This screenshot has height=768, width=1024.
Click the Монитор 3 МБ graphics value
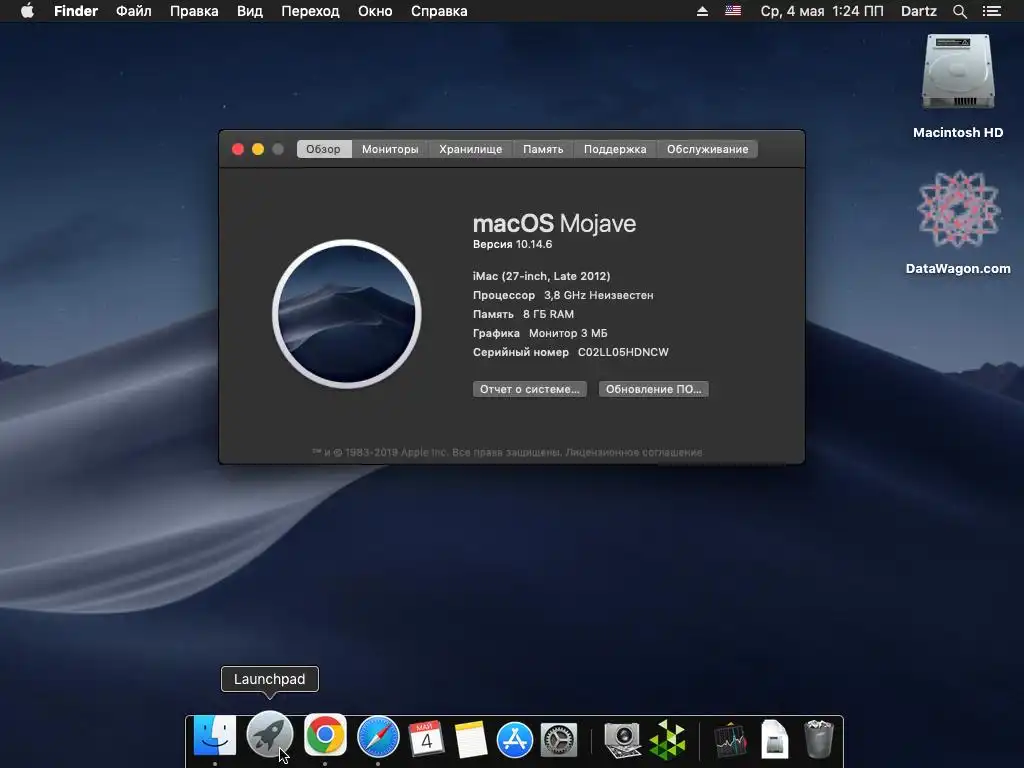[568, 333]
